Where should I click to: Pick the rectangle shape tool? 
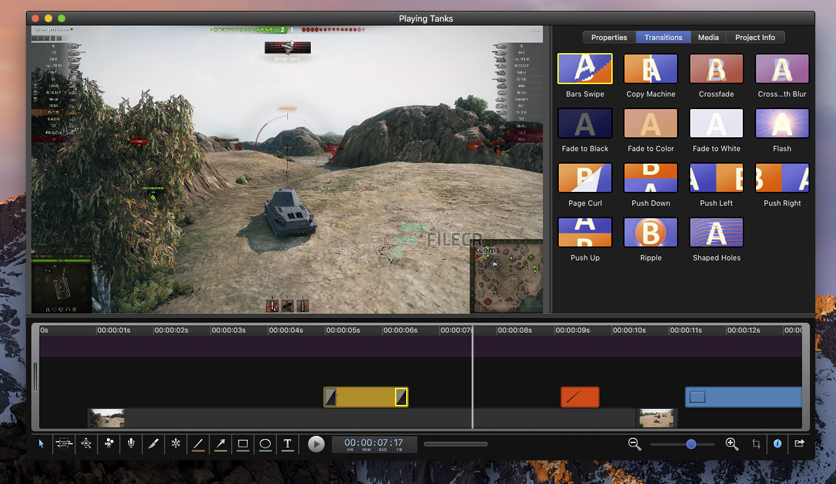(x=243, y=444)
